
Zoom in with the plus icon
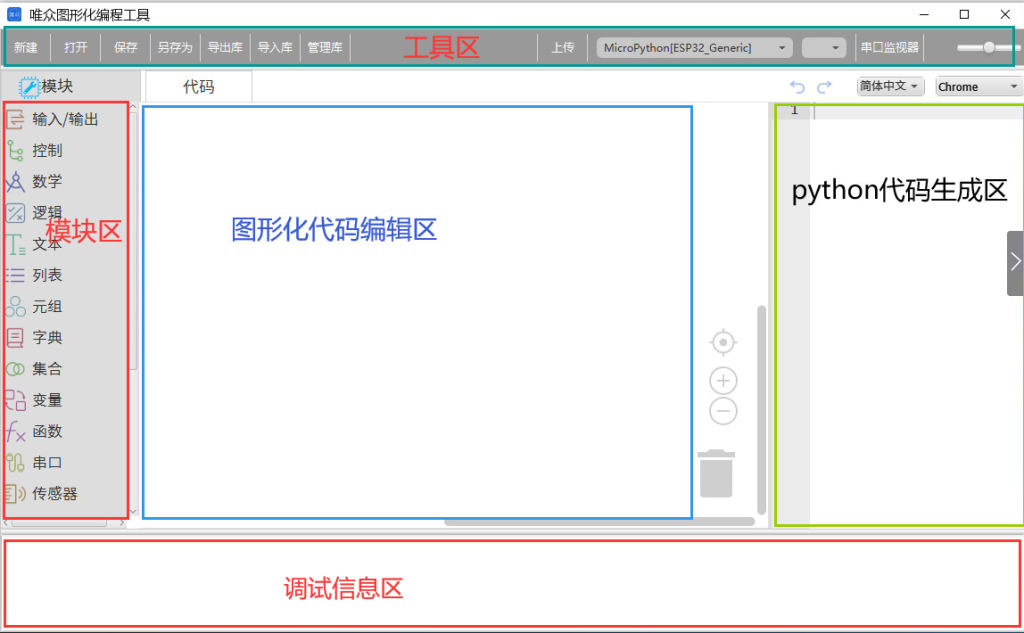[723, 381]
